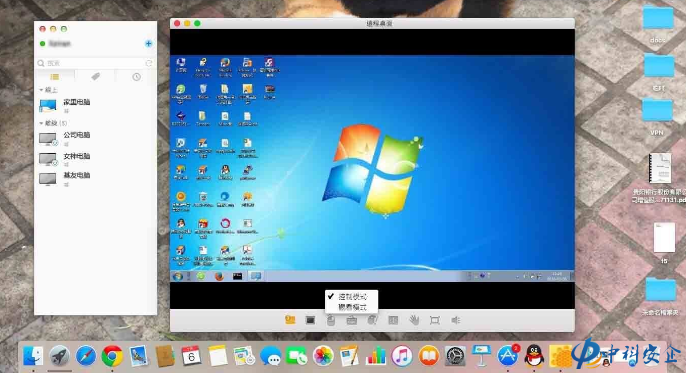686x376 pixels.
Task: Click the keyboard icon in remote toolbar
Action: [x=351, y=320]
